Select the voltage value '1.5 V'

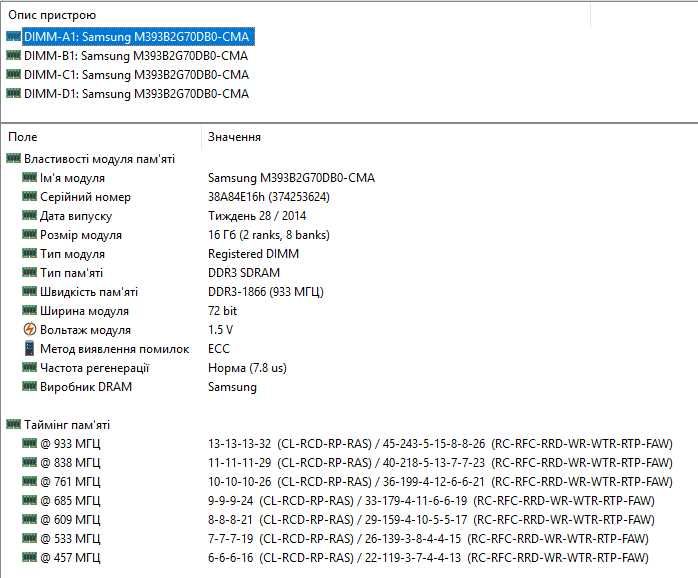click(x=220, y=330)
